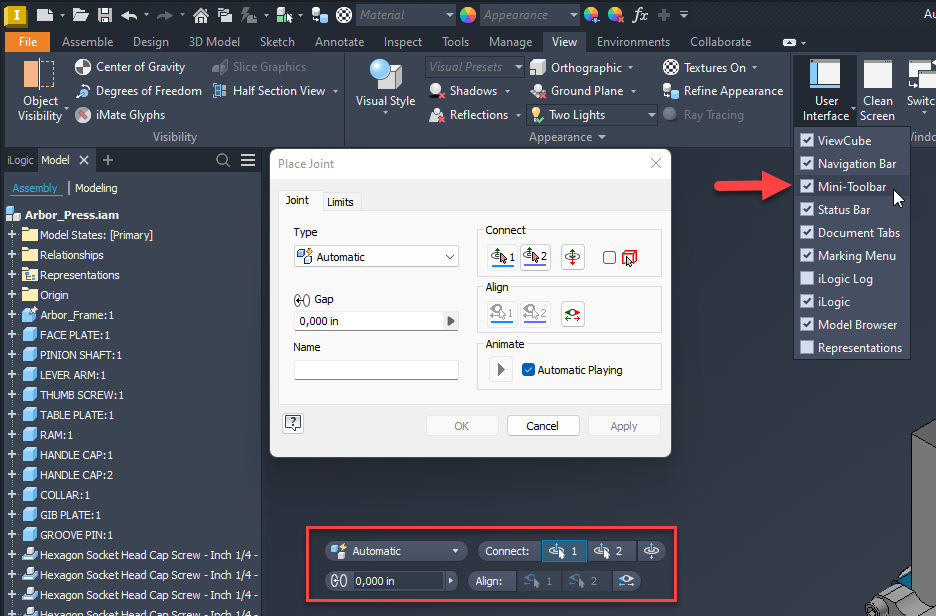Click the Apply button in Place Joint dialog
This screenshot has width=936, height=616.
coord(624,426)
